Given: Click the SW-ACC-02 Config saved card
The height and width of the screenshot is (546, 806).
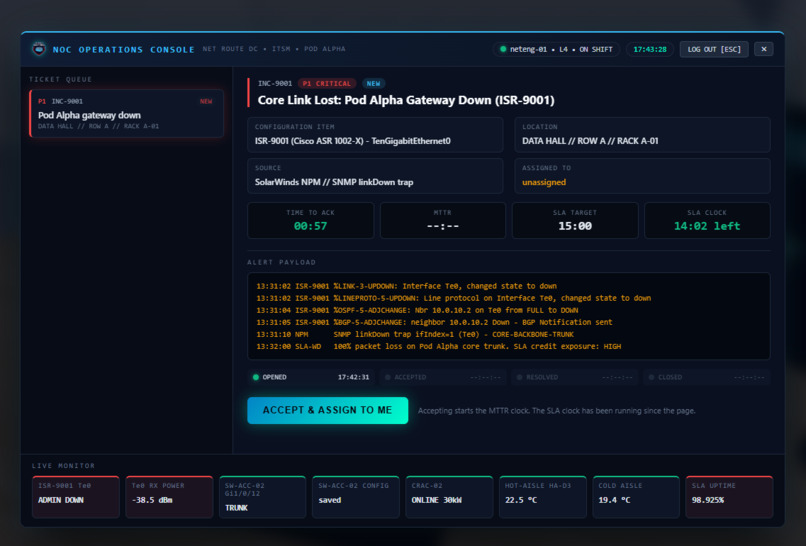Looking at the screenshot, I should coord(356,497).
